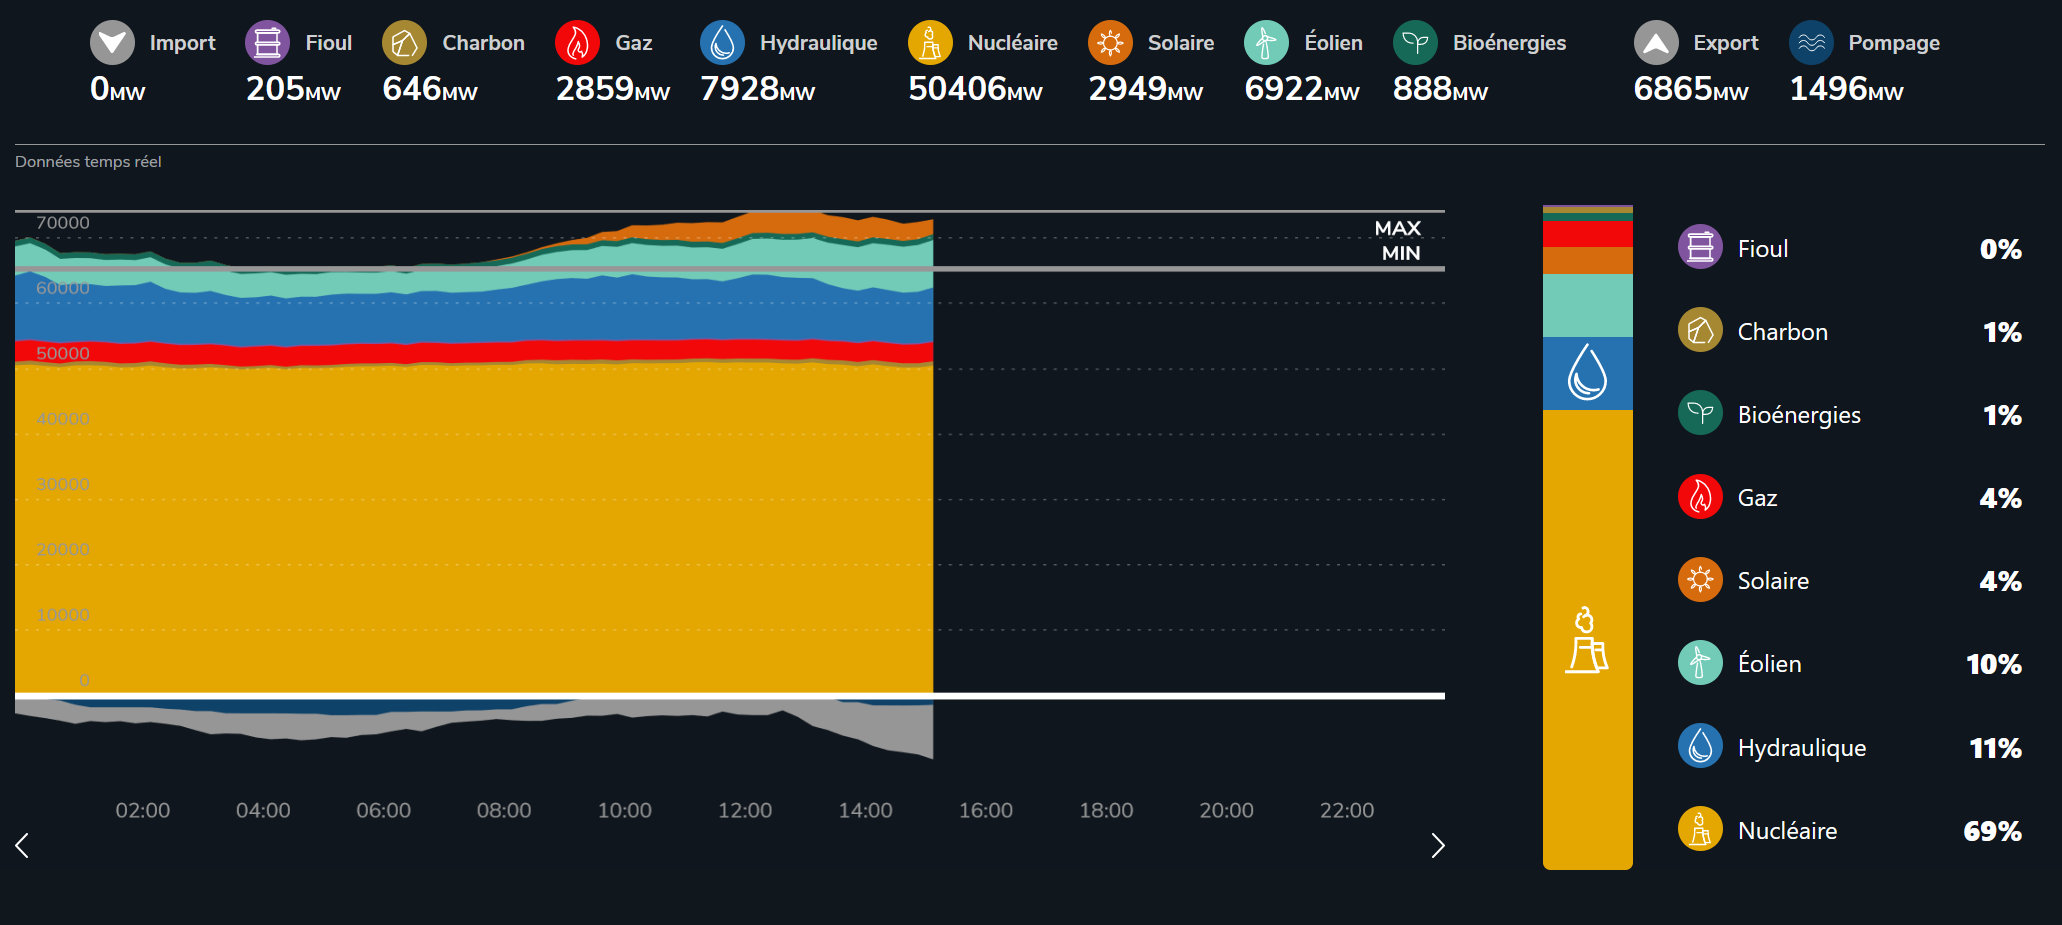The image size is (2062, 925).
Task: Click the 02:00 time axis label
Action: [x=143, y=810]
